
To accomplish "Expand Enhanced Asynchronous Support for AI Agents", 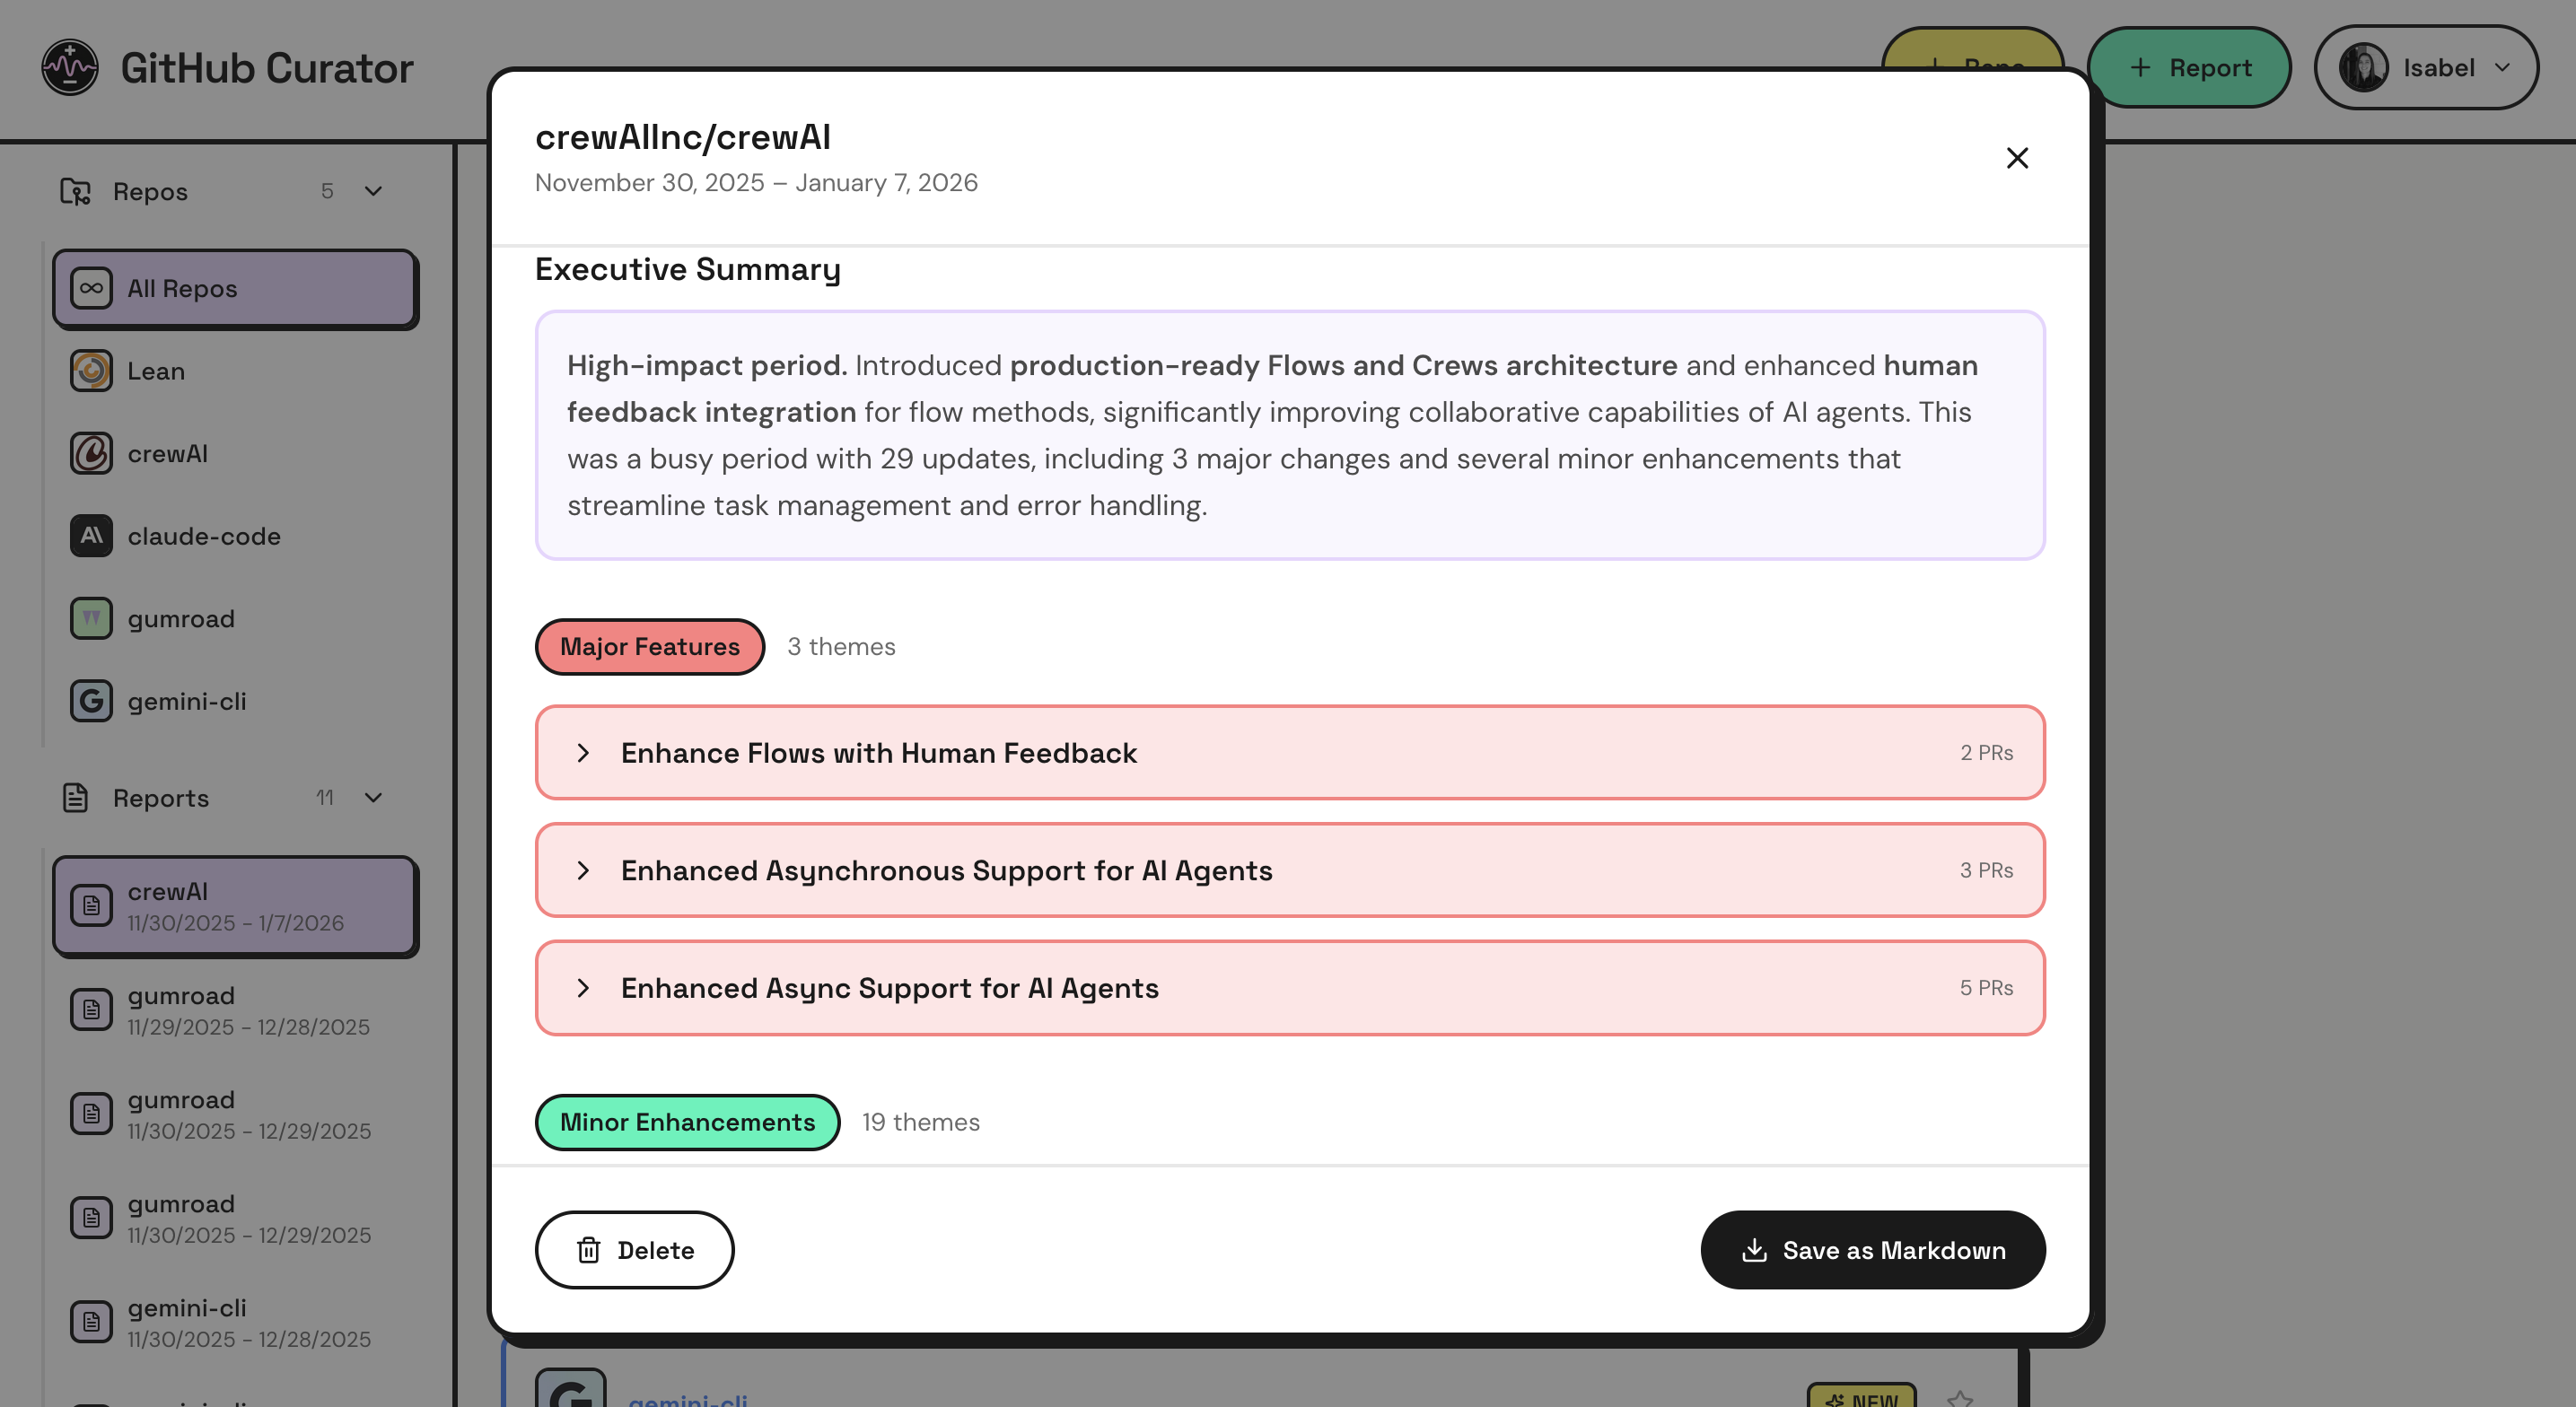I will click(585, 870).
